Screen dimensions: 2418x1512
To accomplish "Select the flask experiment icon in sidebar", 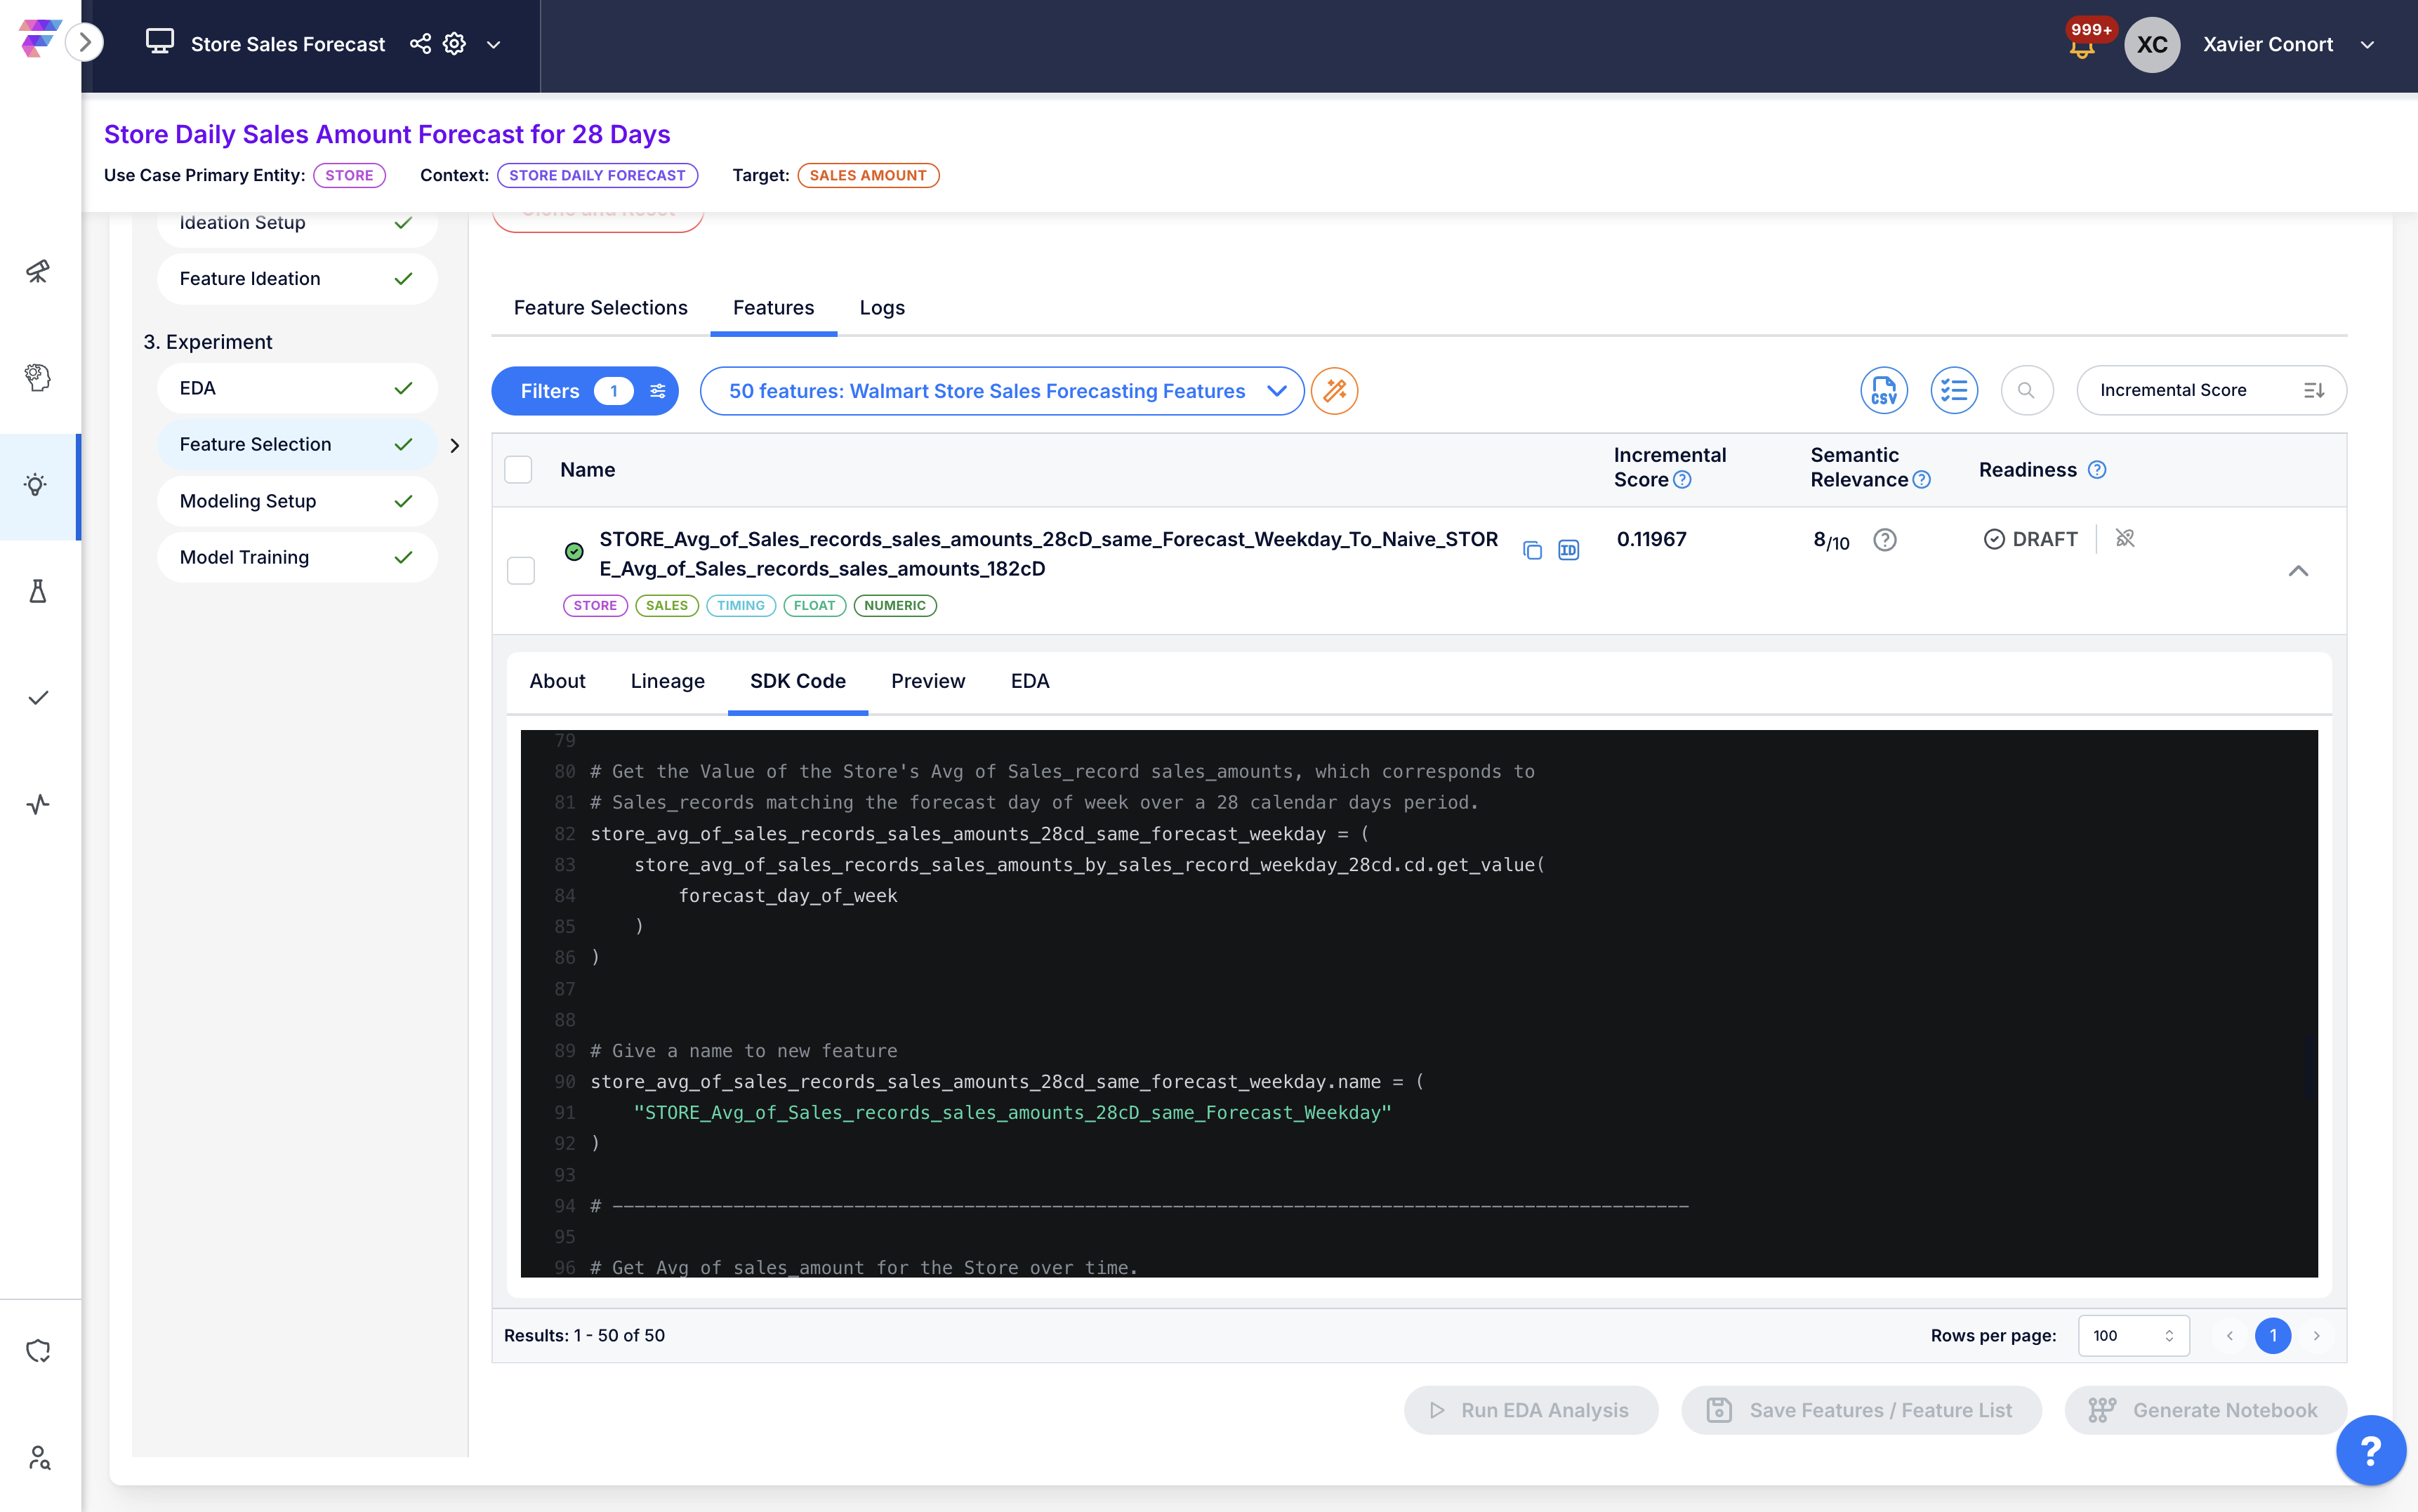I will tap(38, 591).
